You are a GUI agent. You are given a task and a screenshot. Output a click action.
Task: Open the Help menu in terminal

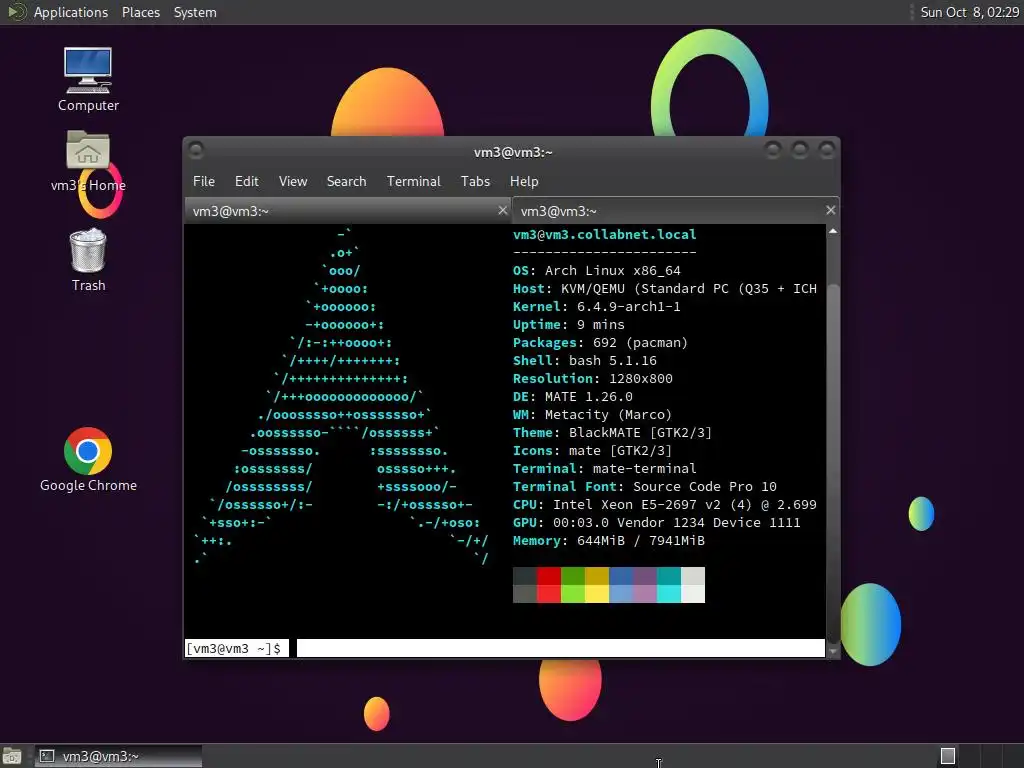point(524,182)
